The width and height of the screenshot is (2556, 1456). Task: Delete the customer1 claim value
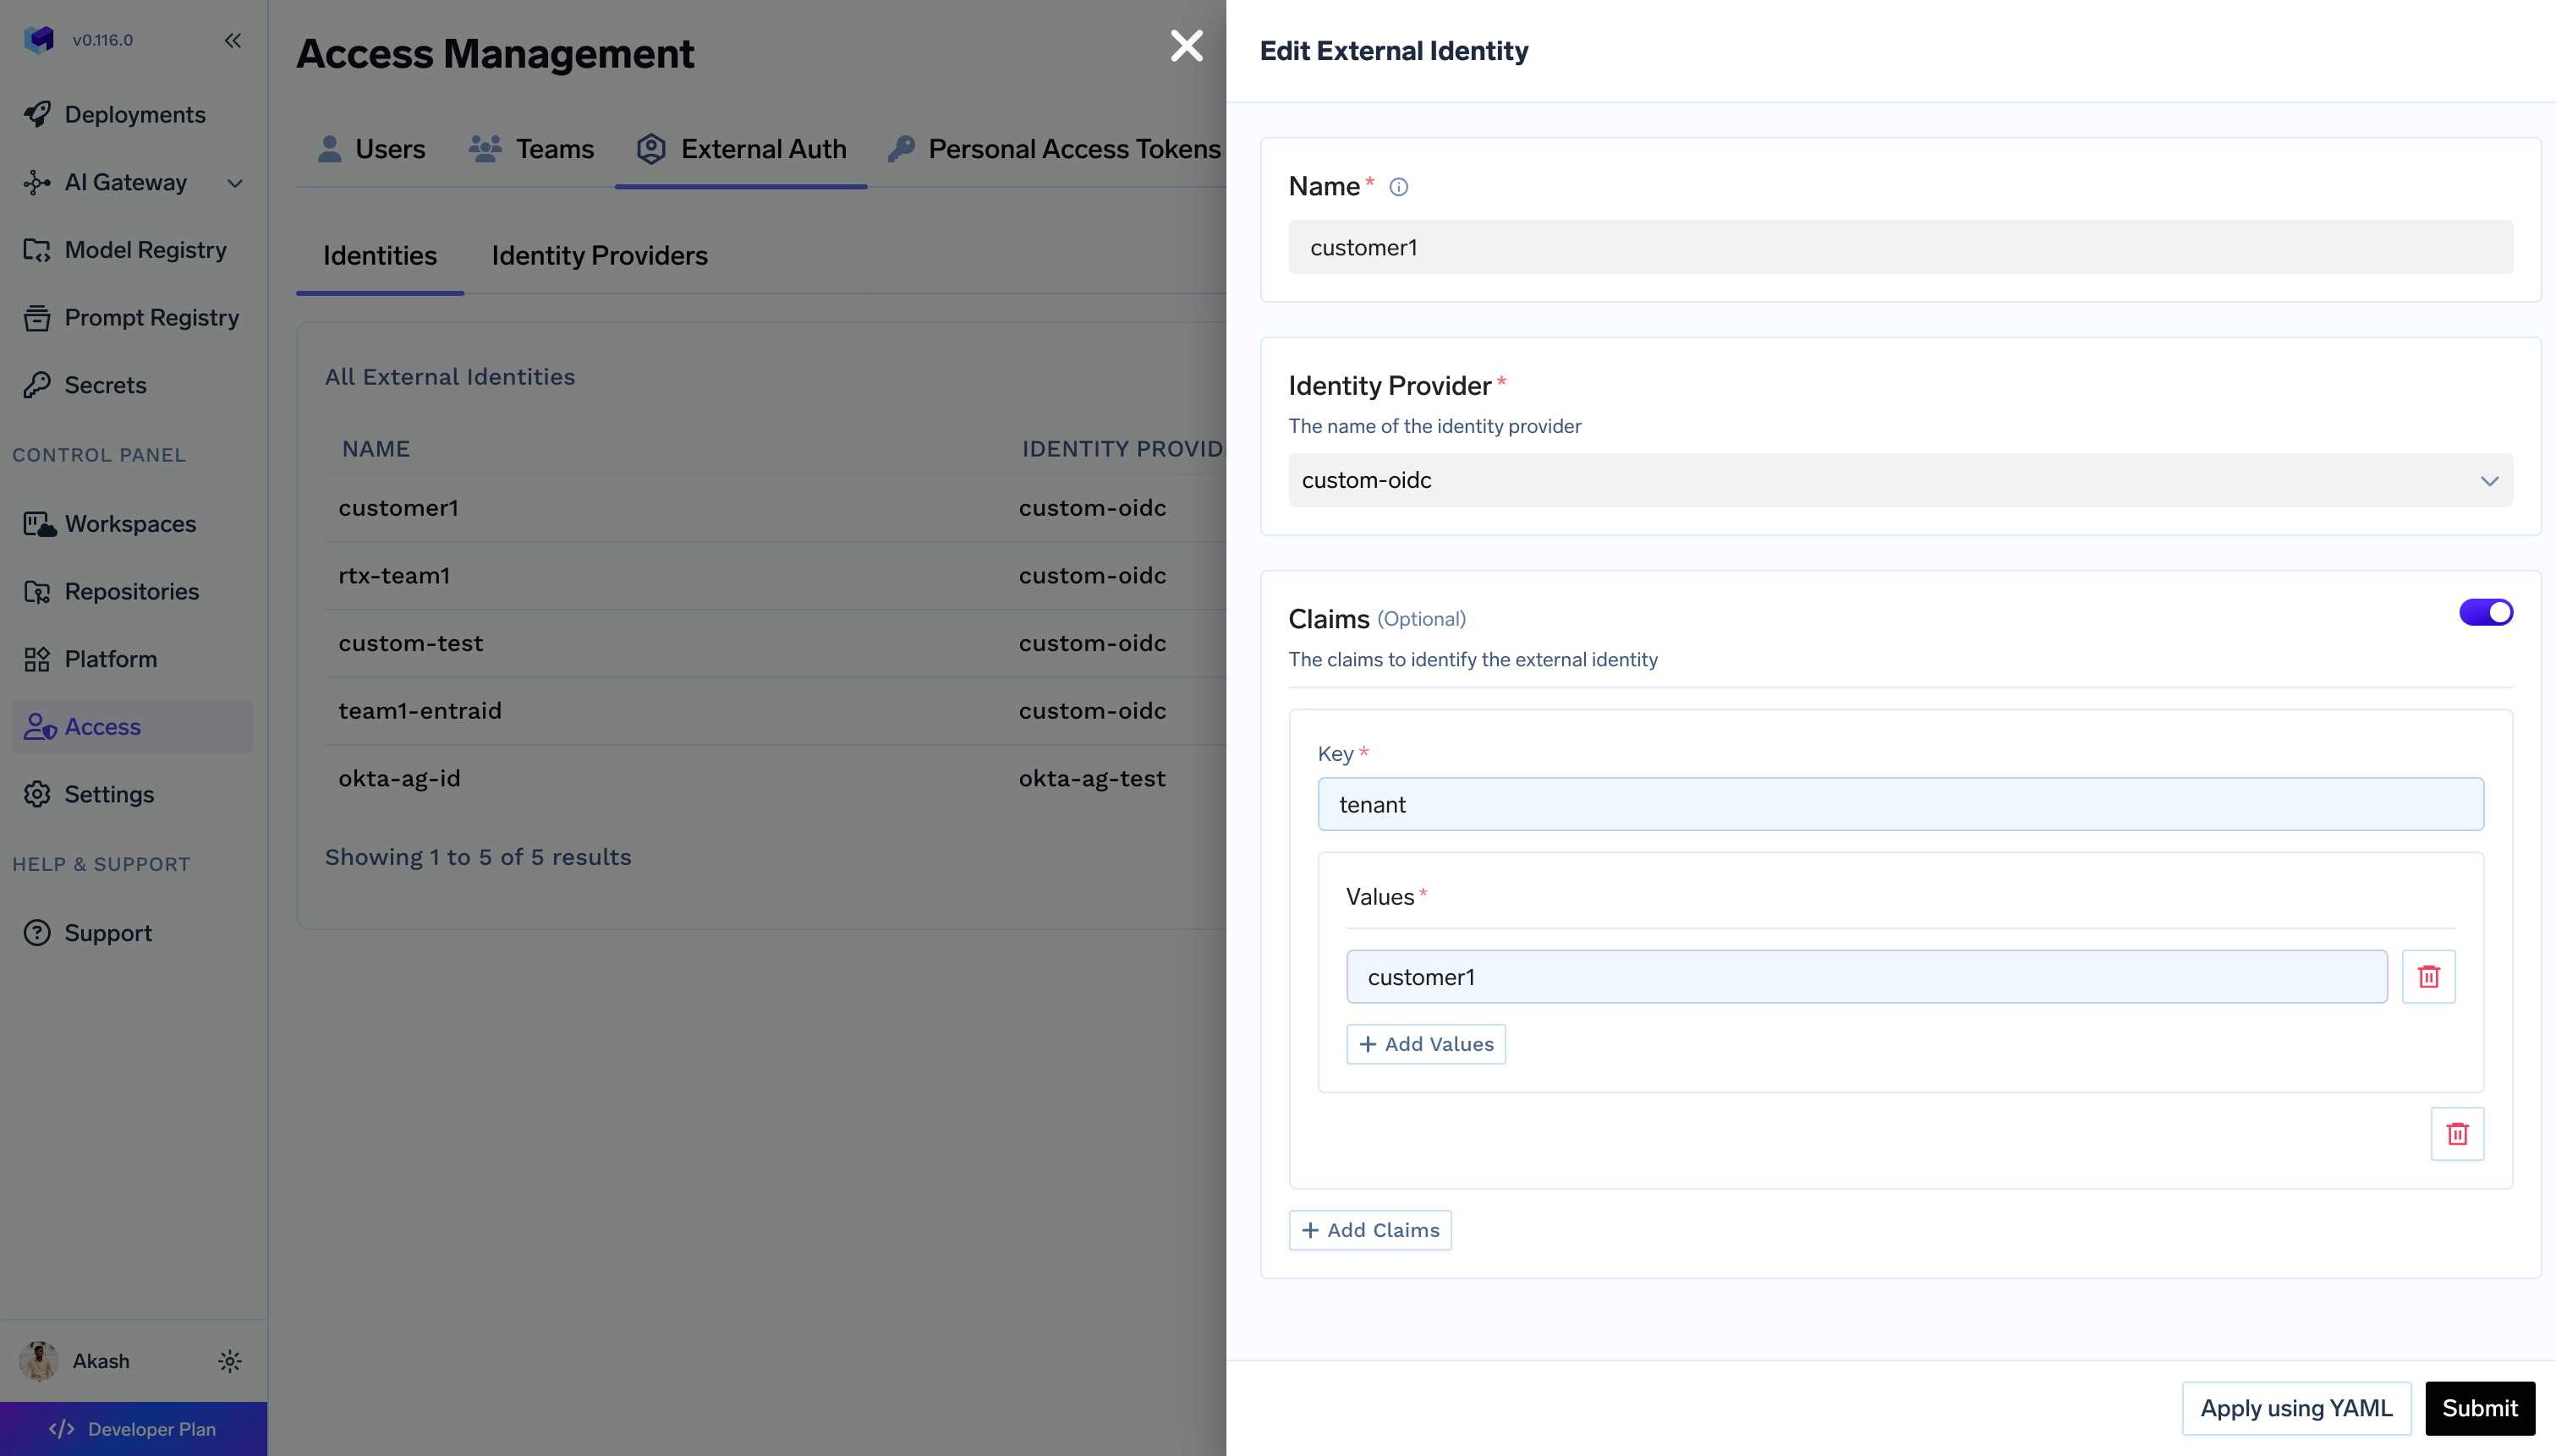[x=2428, y=976]
